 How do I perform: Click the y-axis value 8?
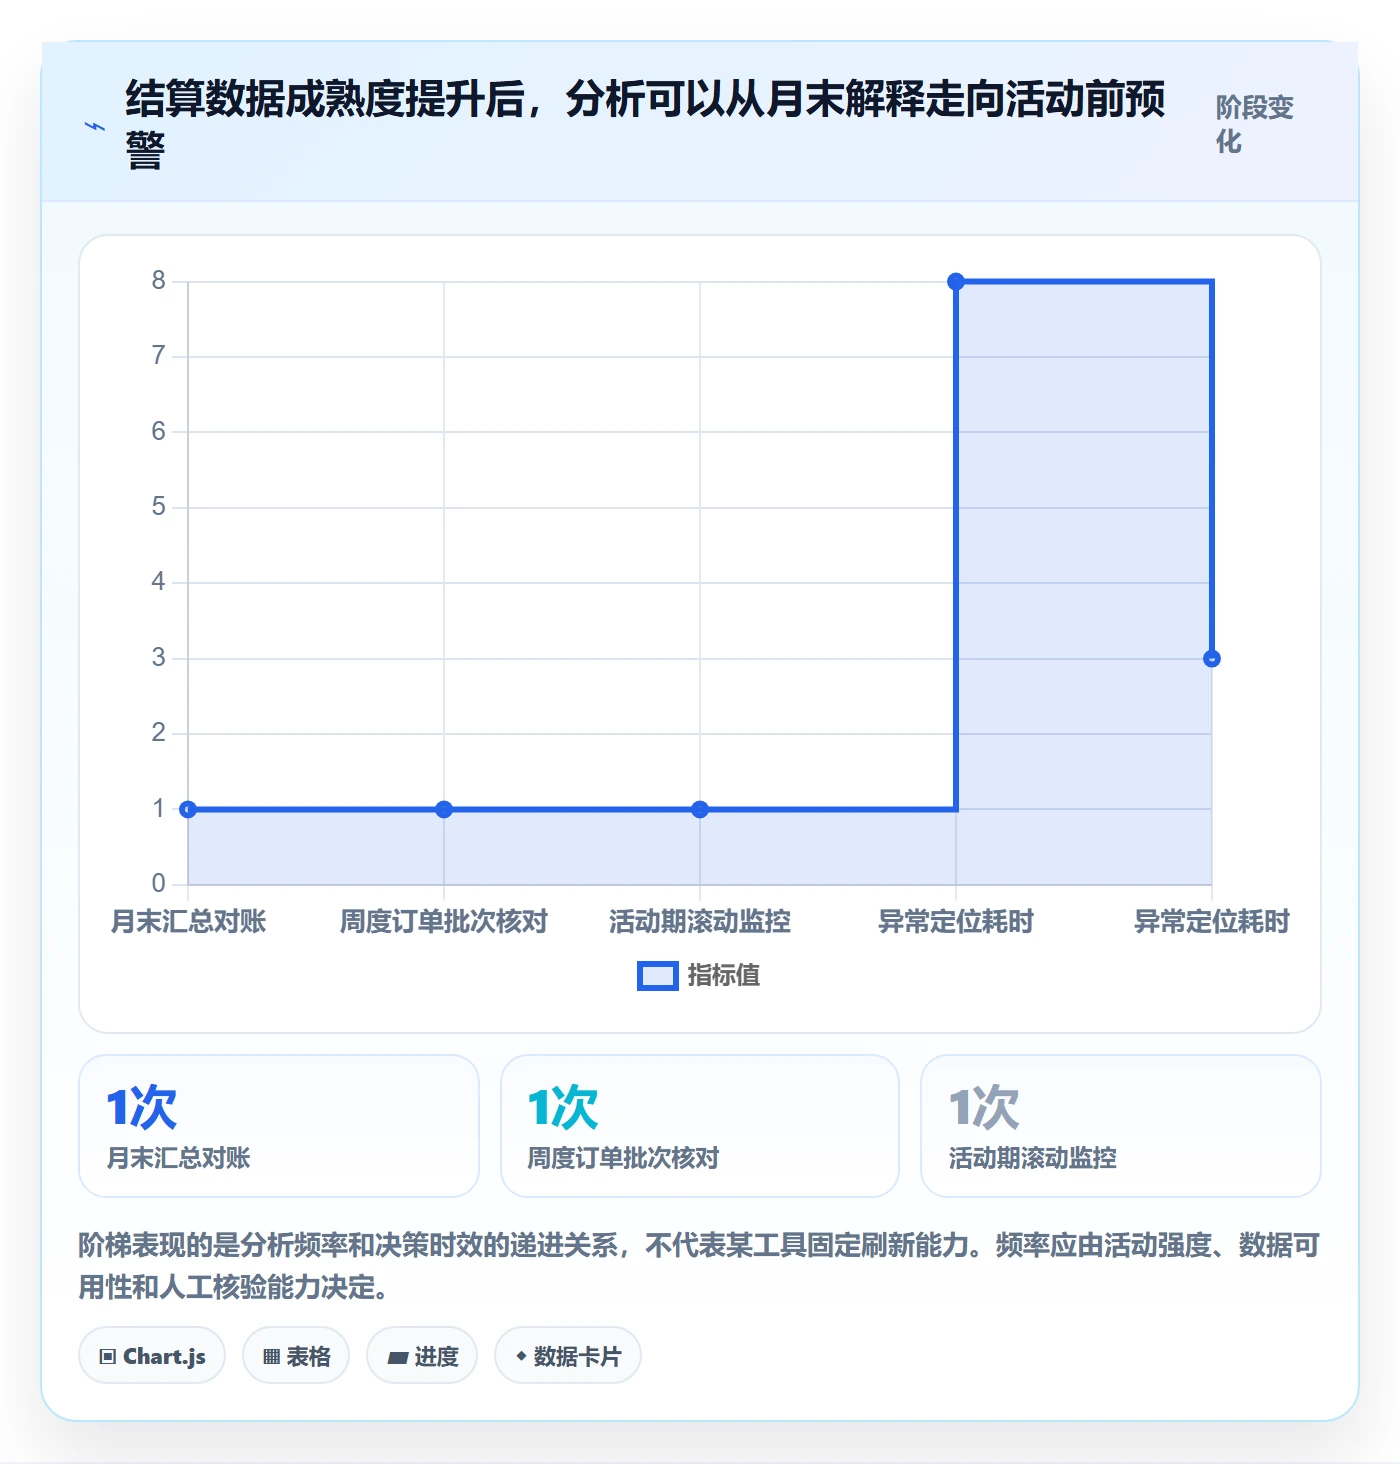(x=158, y=281)
